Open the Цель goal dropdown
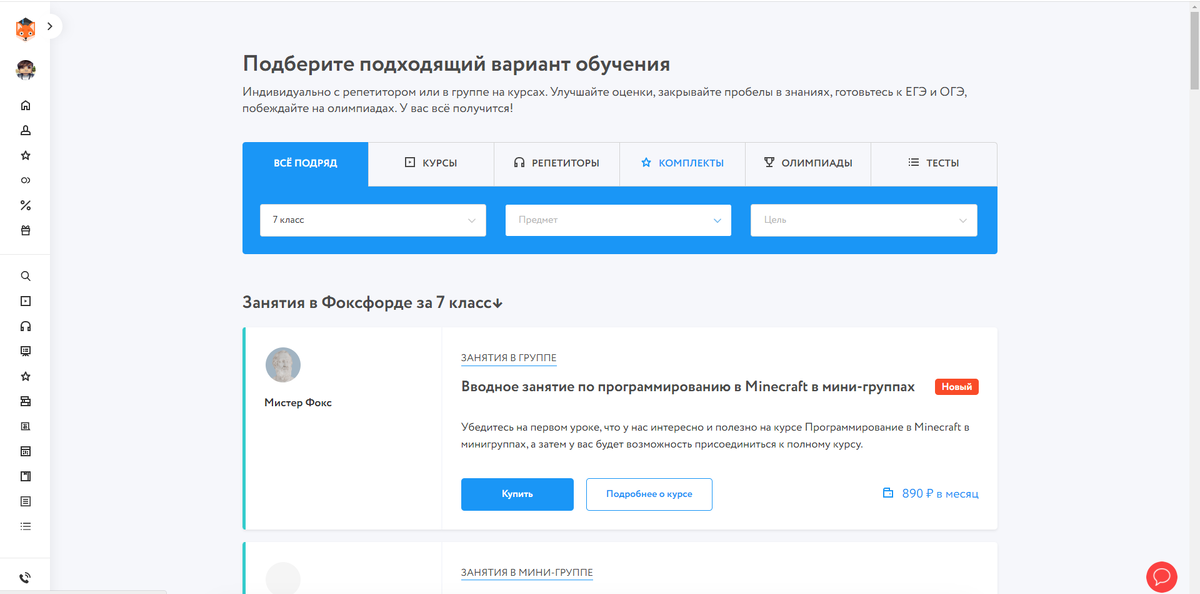 tap(864, 220)
